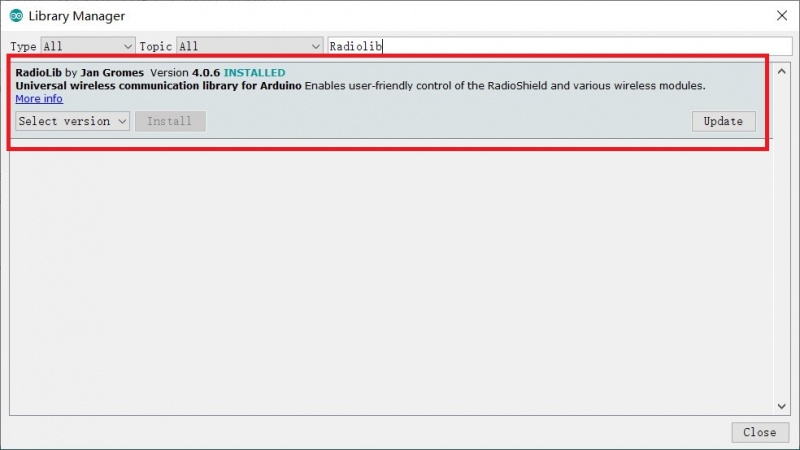Click the scrollbar up arrow
The height and width of the screenshot is (450, 800).
782,72
